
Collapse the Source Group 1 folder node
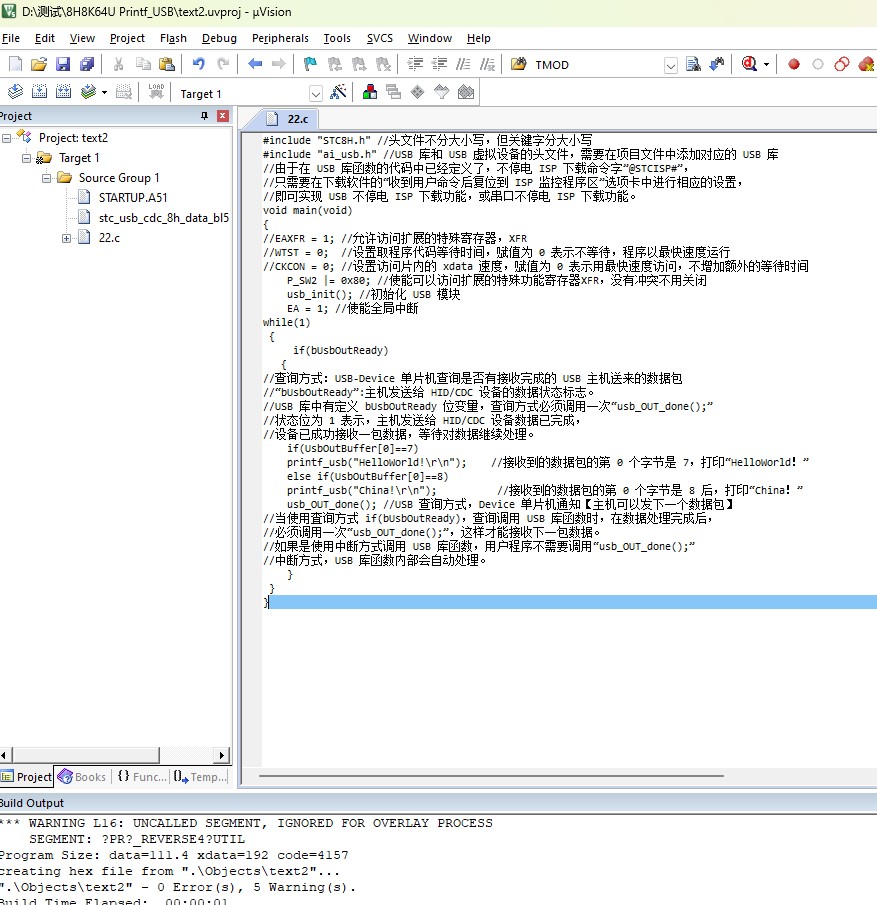46,178
